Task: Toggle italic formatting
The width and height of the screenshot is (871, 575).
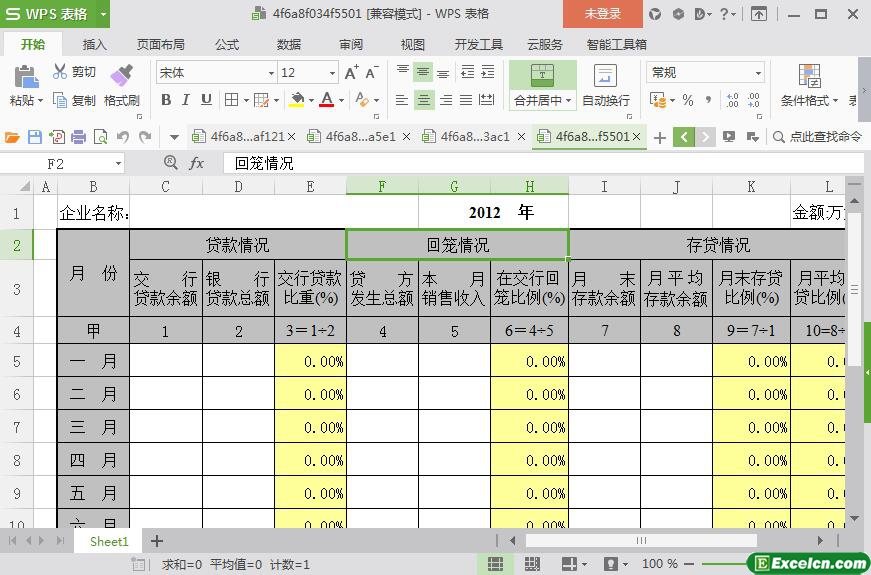Action: pos(186,100)
